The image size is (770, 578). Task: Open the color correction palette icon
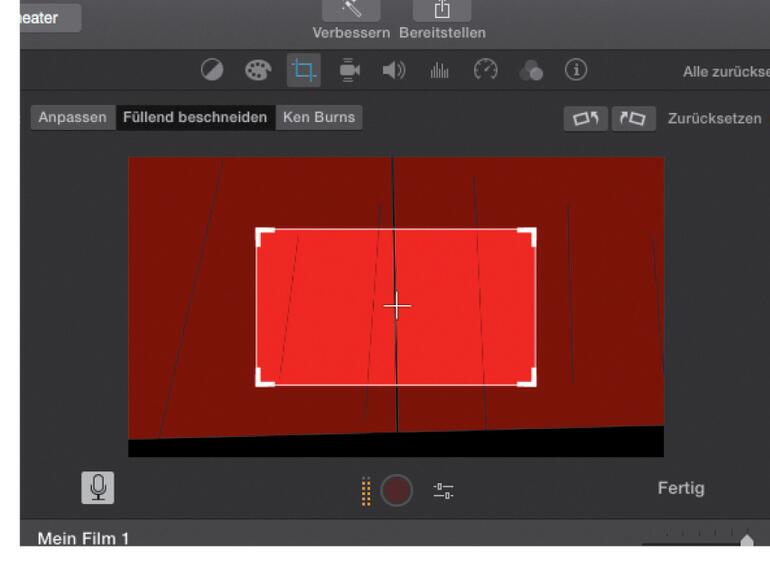(258, 70)
